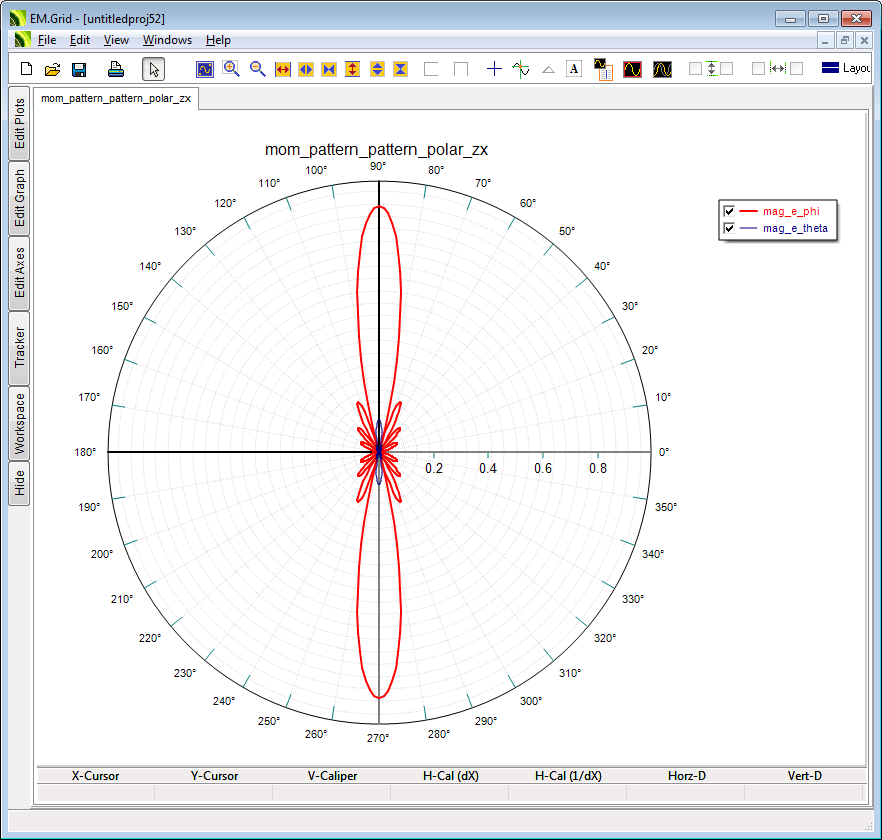Expand the Edit Plots side panel
The width and height of the screenshot is (882, 840).
[x=19, y=124]
